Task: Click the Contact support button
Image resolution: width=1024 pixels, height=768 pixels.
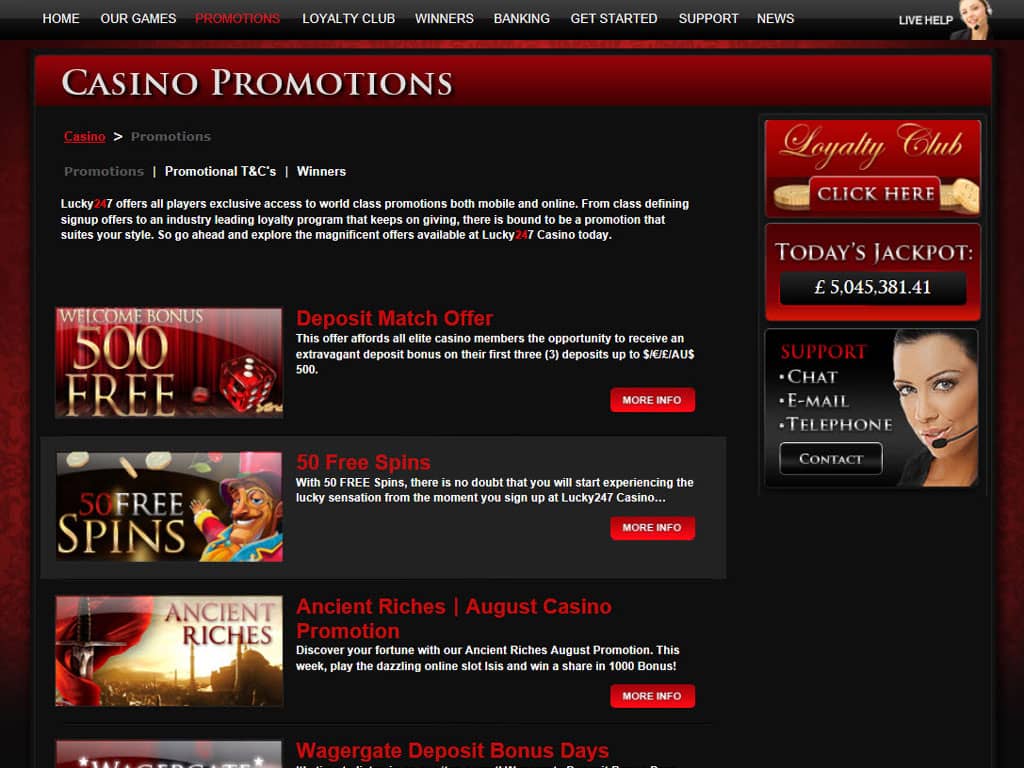Action: pos(831,458)
